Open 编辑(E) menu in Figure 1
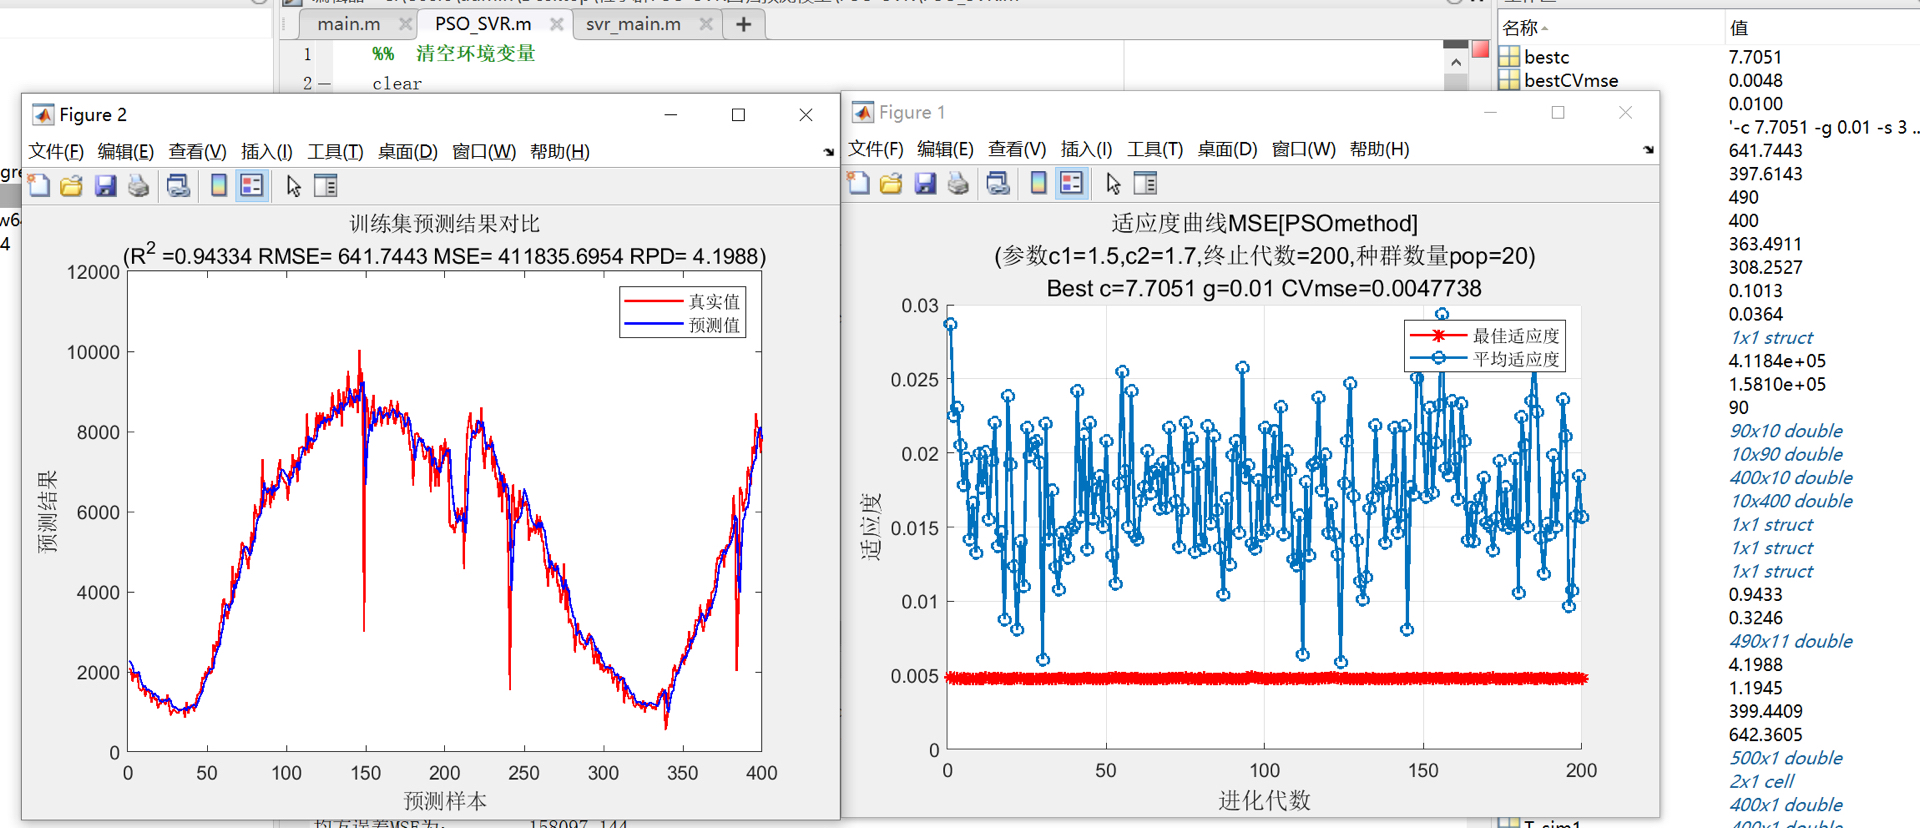Image resolution: width=1920 pixels, height=828 pixels. 946,149
